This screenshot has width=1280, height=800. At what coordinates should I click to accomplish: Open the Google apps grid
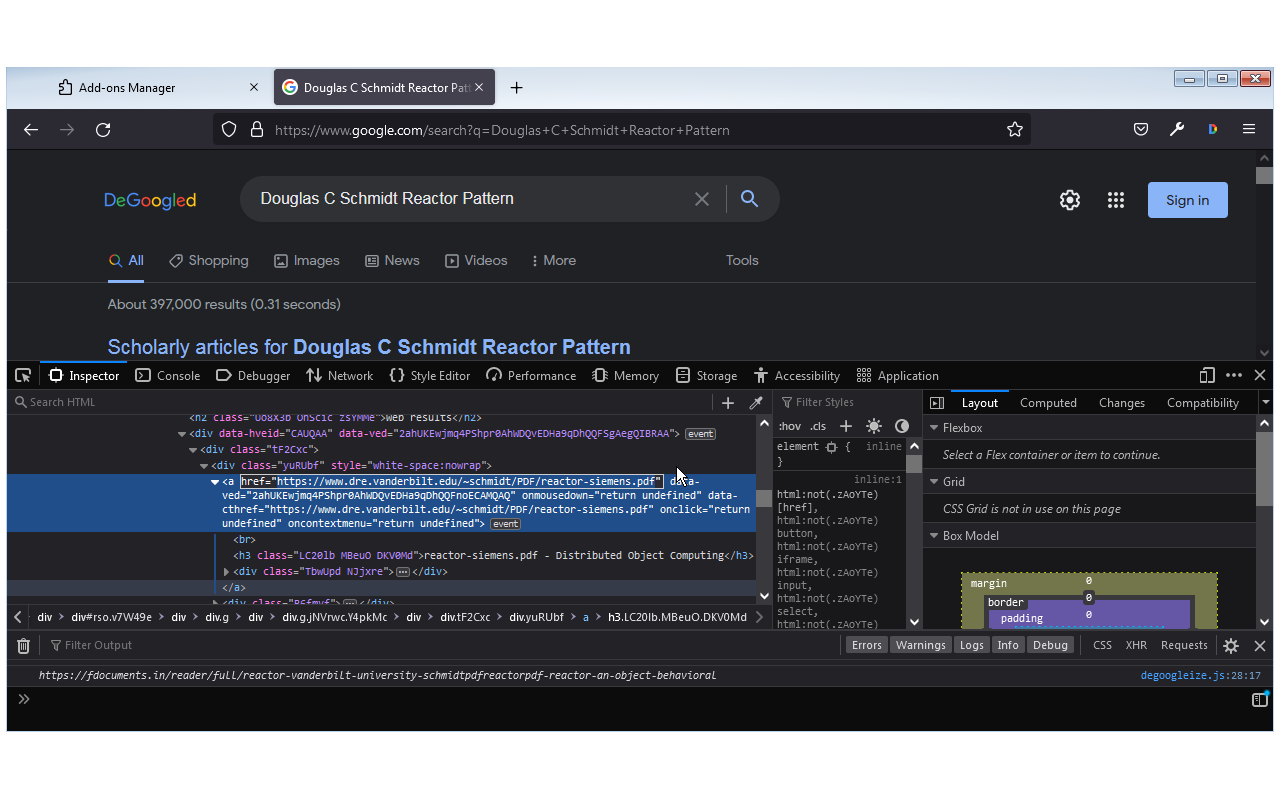click(x=1116, y=200)
